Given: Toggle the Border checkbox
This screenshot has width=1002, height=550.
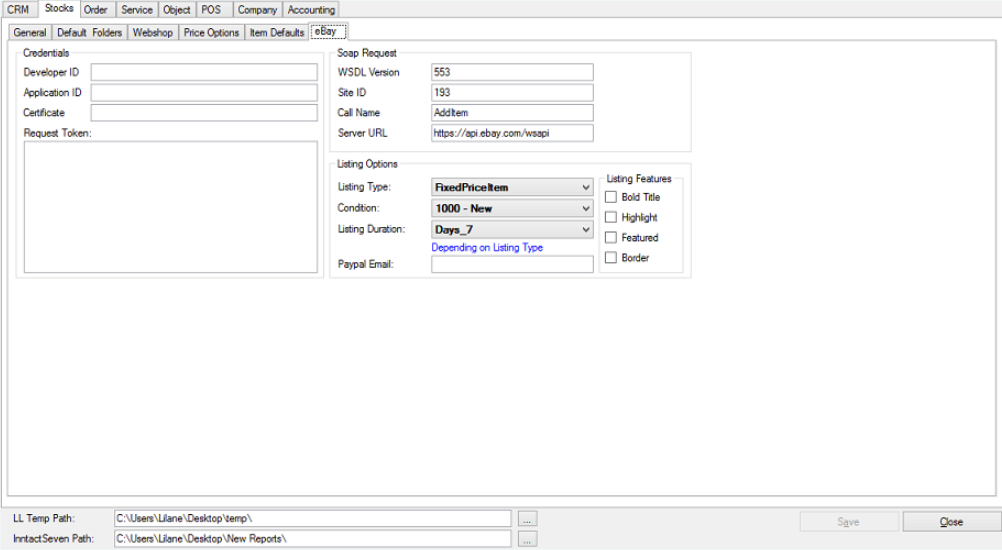Looking at the screenshot, I should (611, 257).
